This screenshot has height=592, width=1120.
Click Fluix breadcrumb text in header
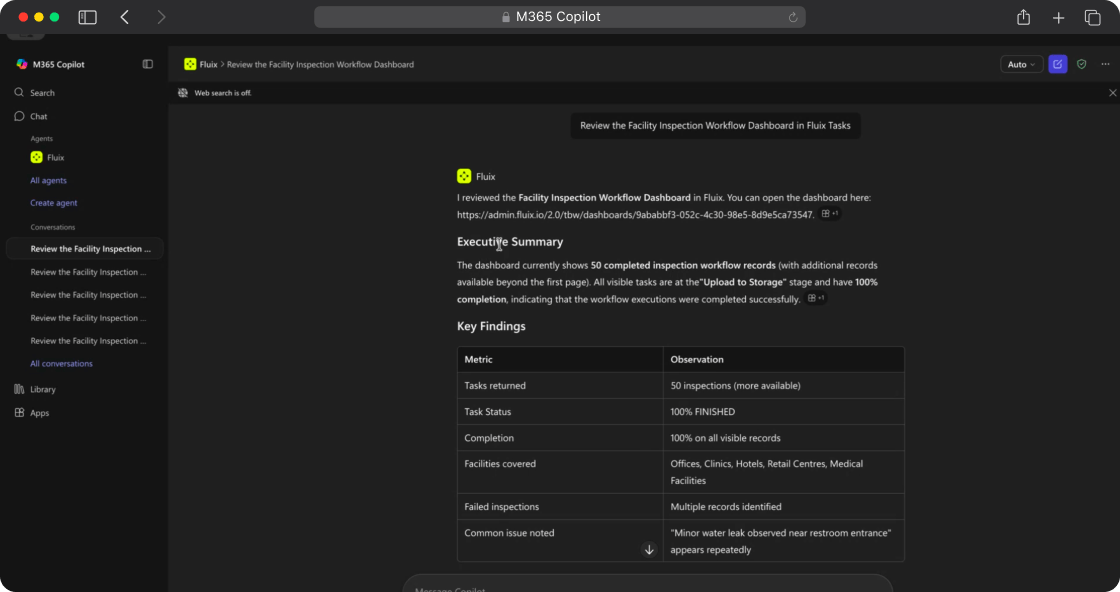[x=209, y=64]
